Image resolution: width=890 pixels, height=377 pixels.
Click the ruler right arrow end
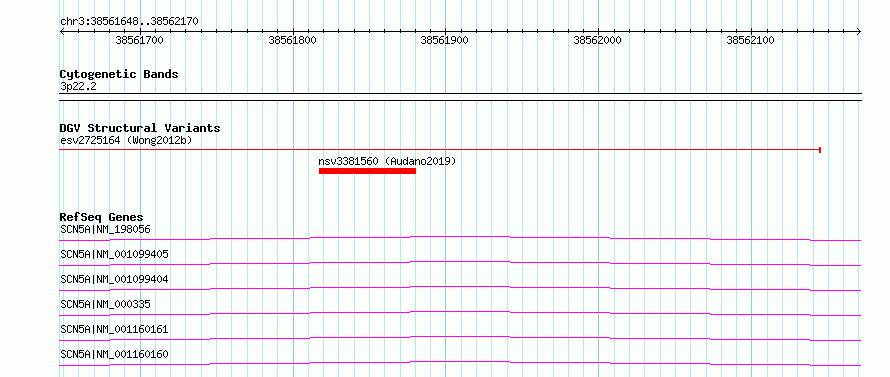click(x=859, y=32)
